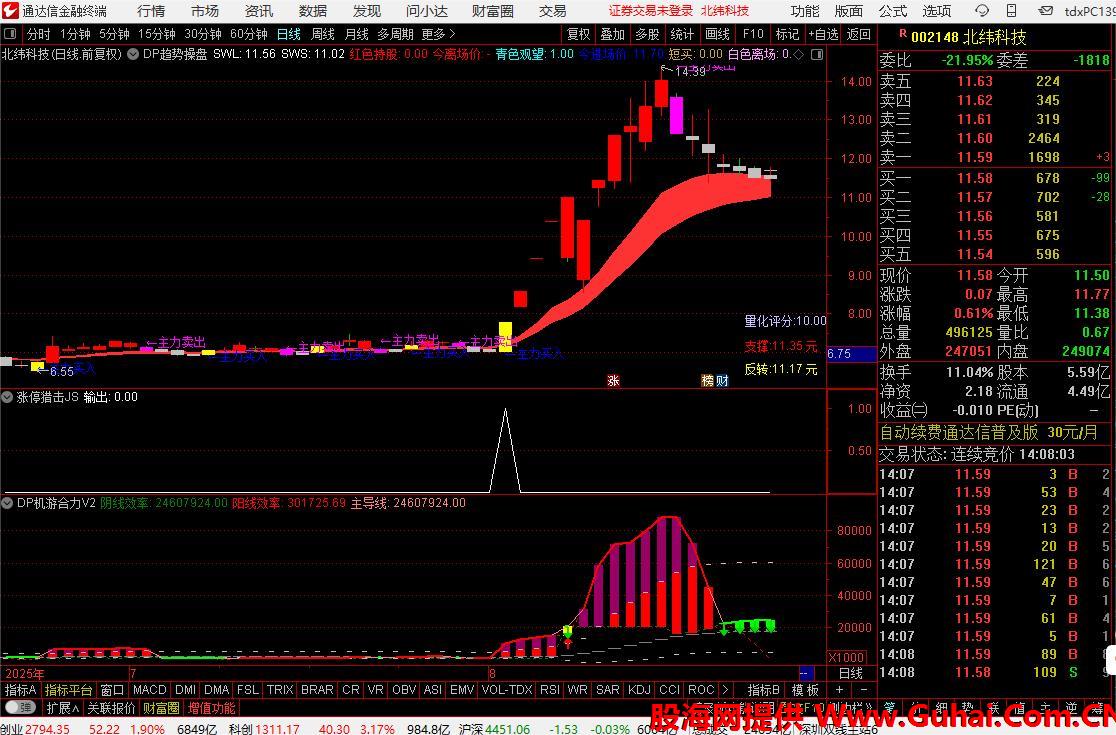Screen dimensions: 1116x735
Task: Click the 多股 multi-stock button
Action: (648, 34)
